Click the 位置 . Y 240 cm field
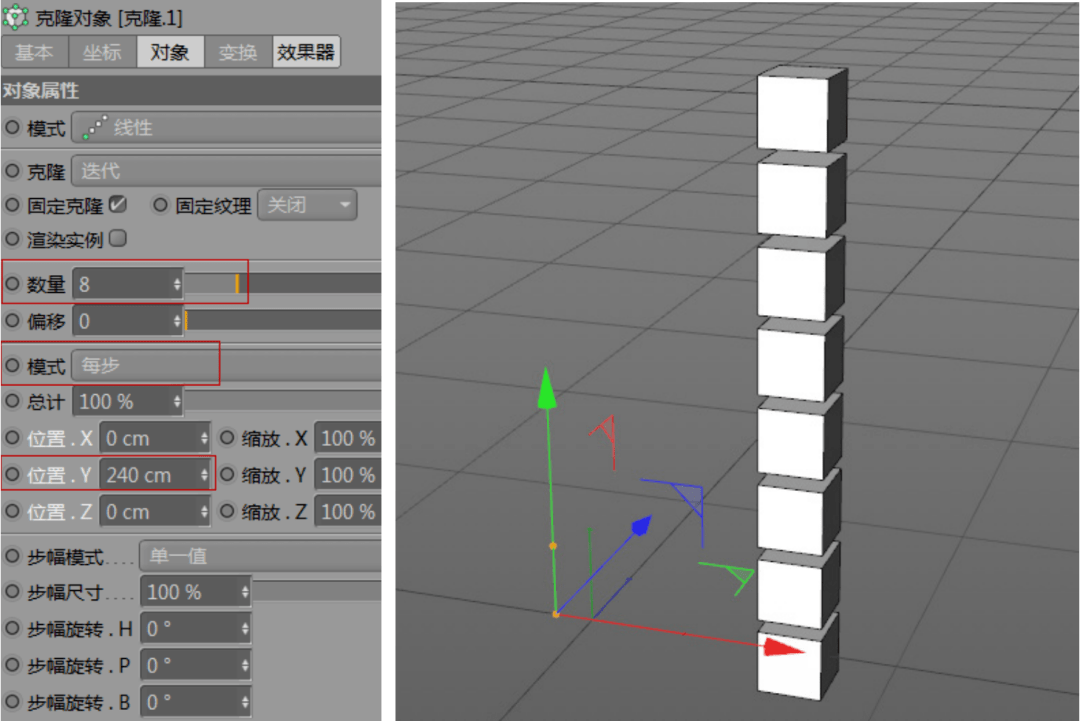The image size is (1080, 721). tap(155, 474)
